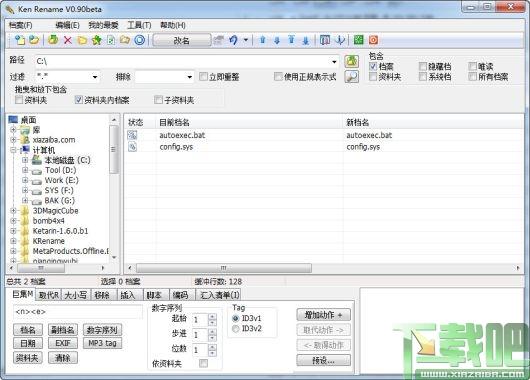Select the ID3v2 radio button

coord(236,329)
